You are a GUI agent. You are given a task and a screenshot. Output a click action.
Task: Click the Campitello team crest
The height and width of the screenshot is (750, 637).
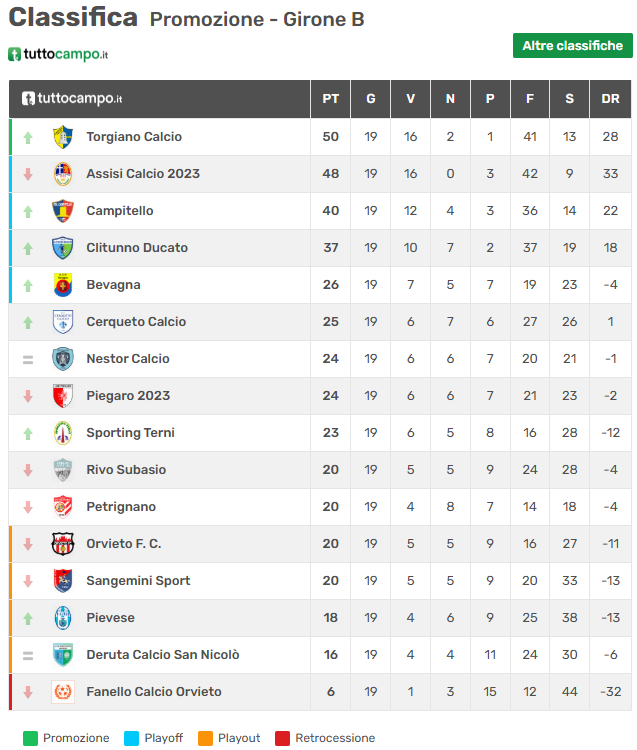coord(63,211)
